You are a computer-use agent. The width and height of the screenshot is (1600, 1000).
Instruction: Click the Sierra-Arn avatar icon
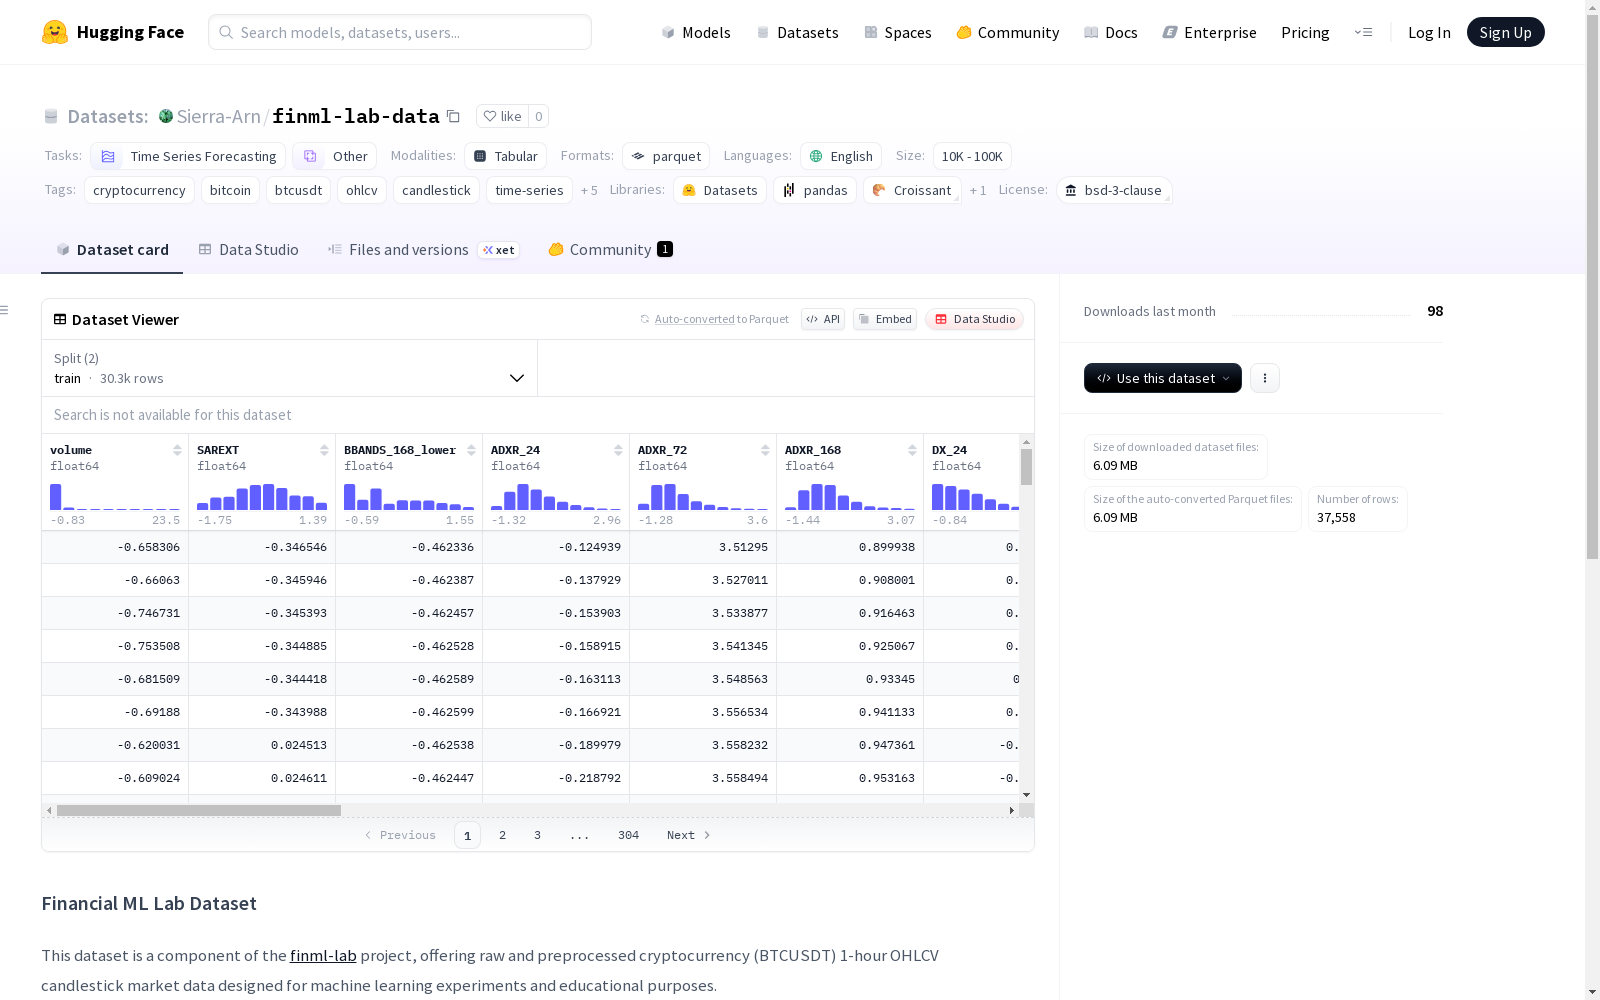coord(166,116)
